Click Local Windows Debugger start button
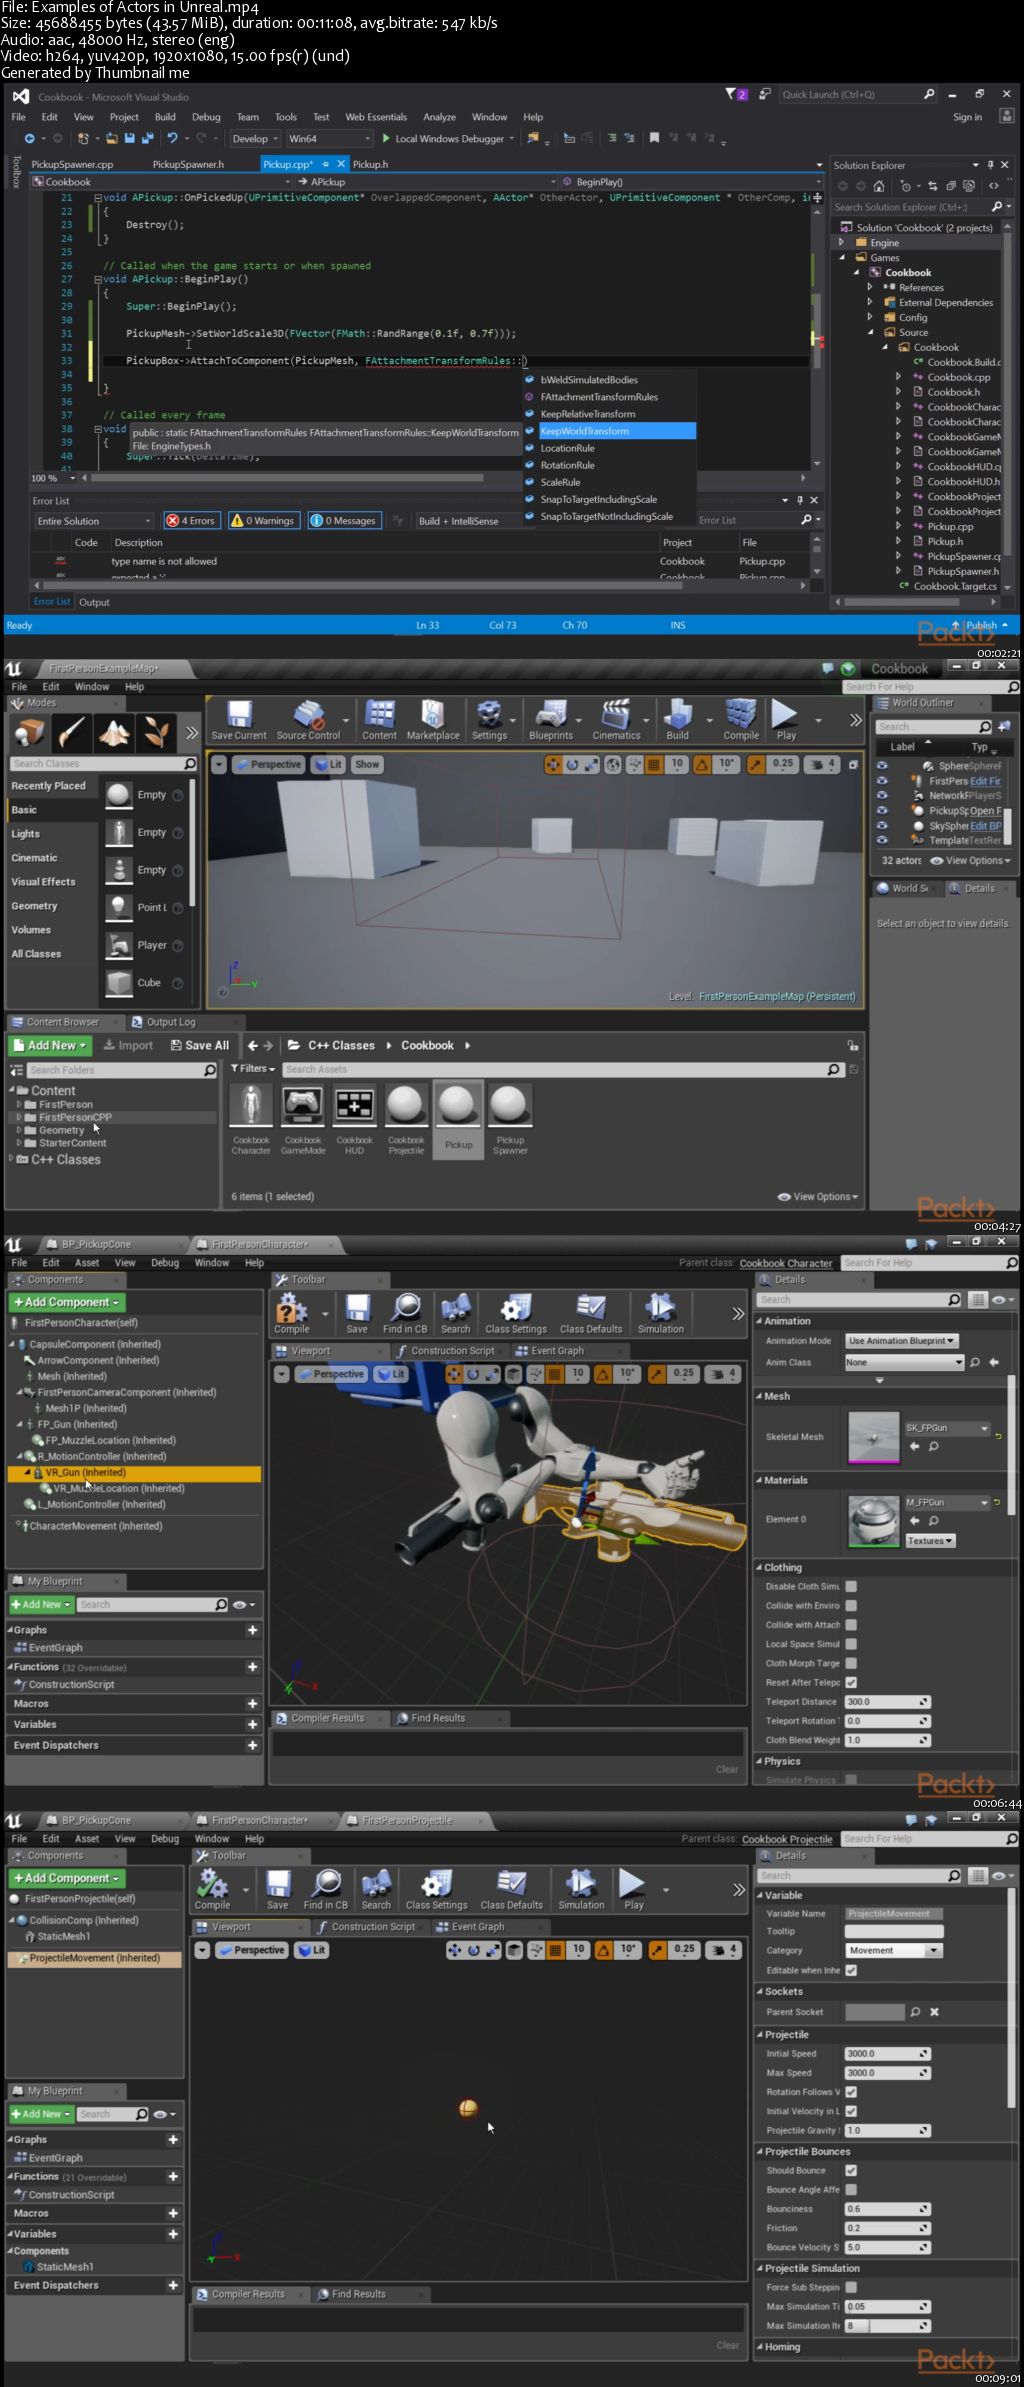 click(442, 139)
